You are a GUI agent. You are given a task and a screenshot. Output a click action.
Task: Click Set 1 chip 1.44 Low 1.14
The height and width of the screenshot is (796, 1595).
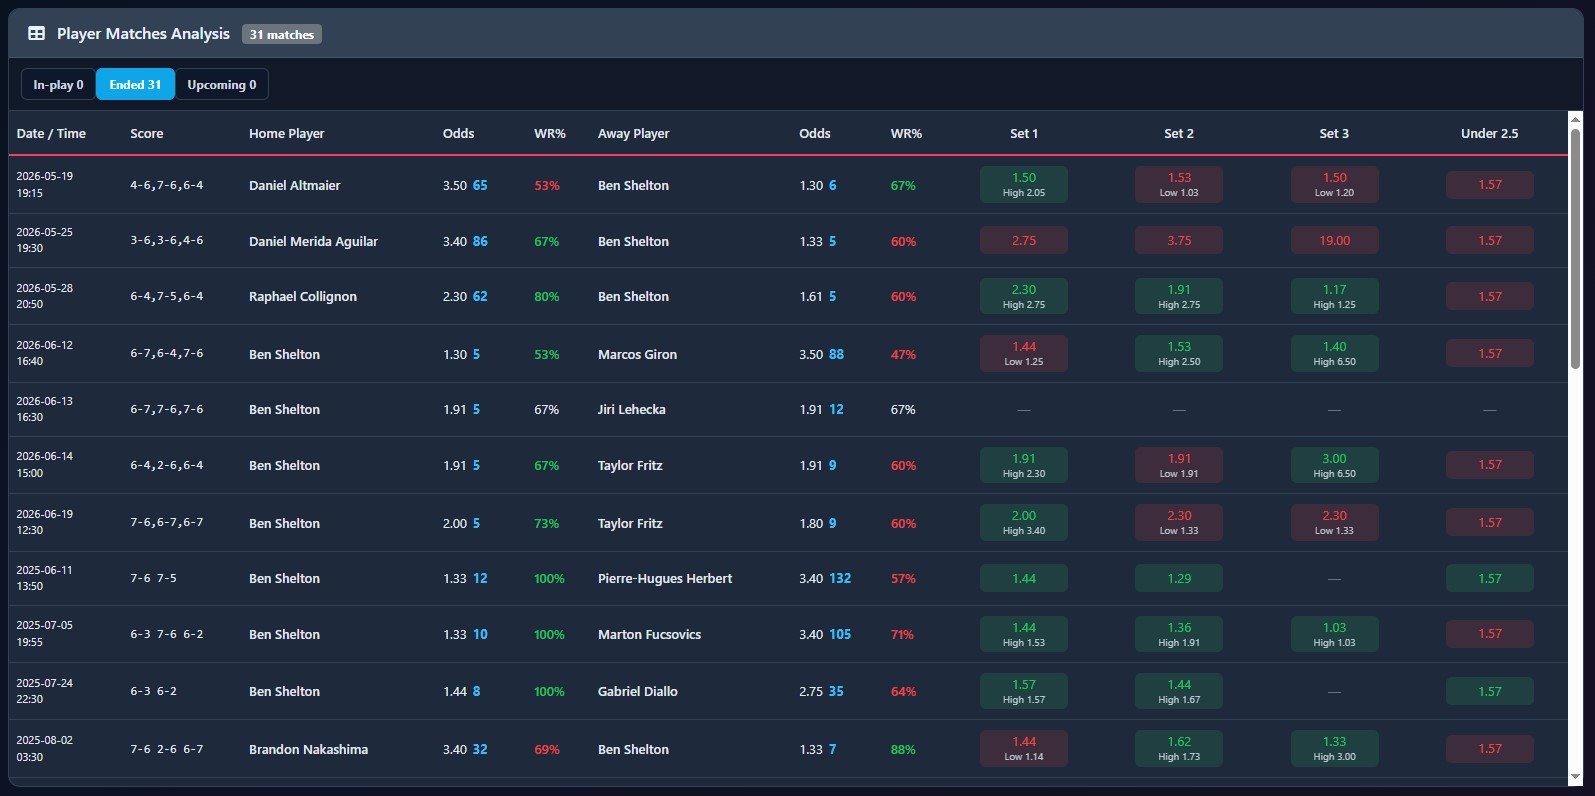(1024, 749)
